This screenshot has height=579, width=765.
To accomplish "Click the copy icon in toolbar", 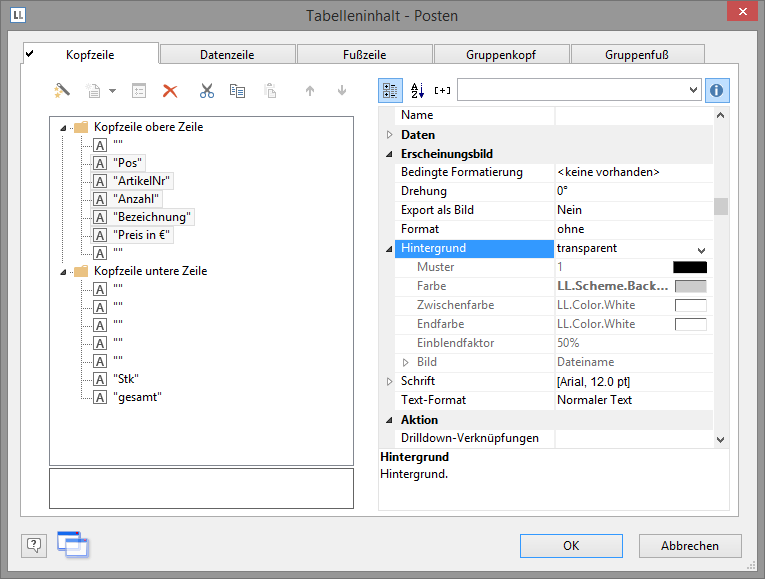I will point(237,91).
